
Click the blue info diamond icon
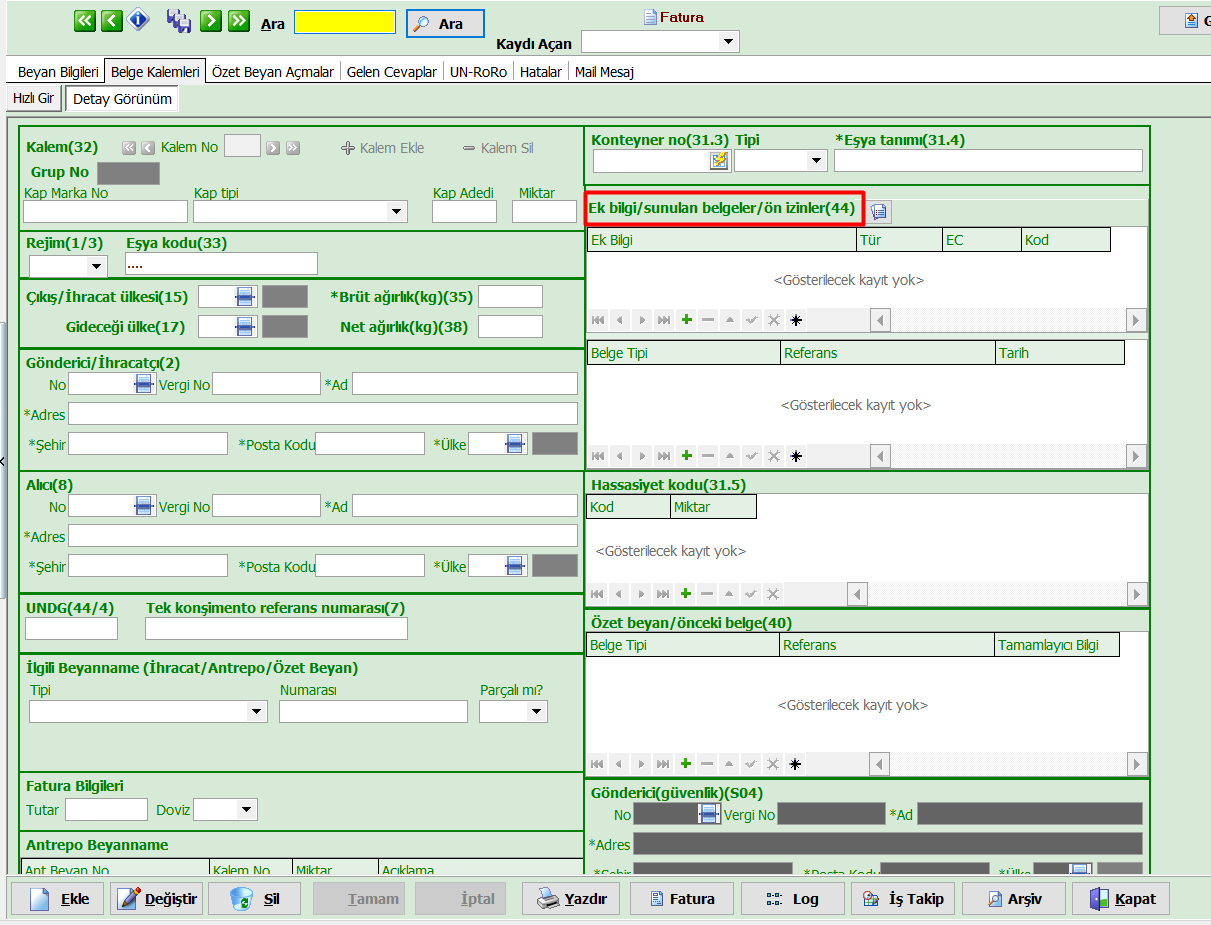click(x=139, y=21)
